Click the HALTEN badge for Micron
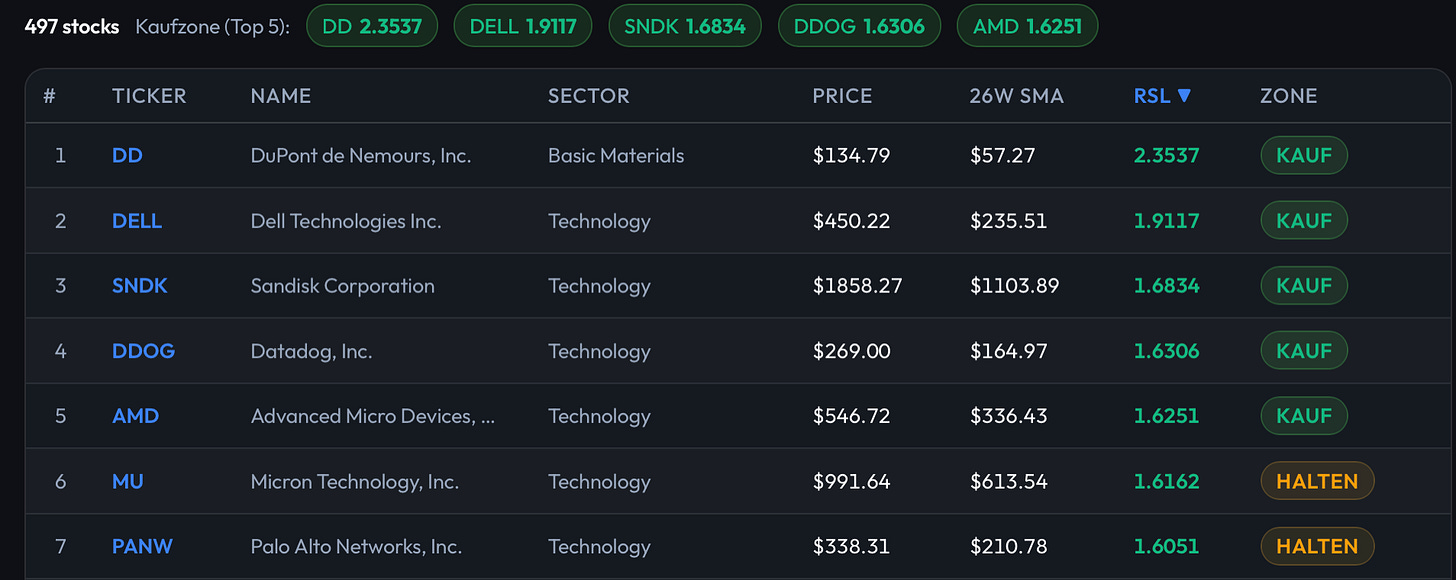1456x580 pixels. [x=1318, y=481]
